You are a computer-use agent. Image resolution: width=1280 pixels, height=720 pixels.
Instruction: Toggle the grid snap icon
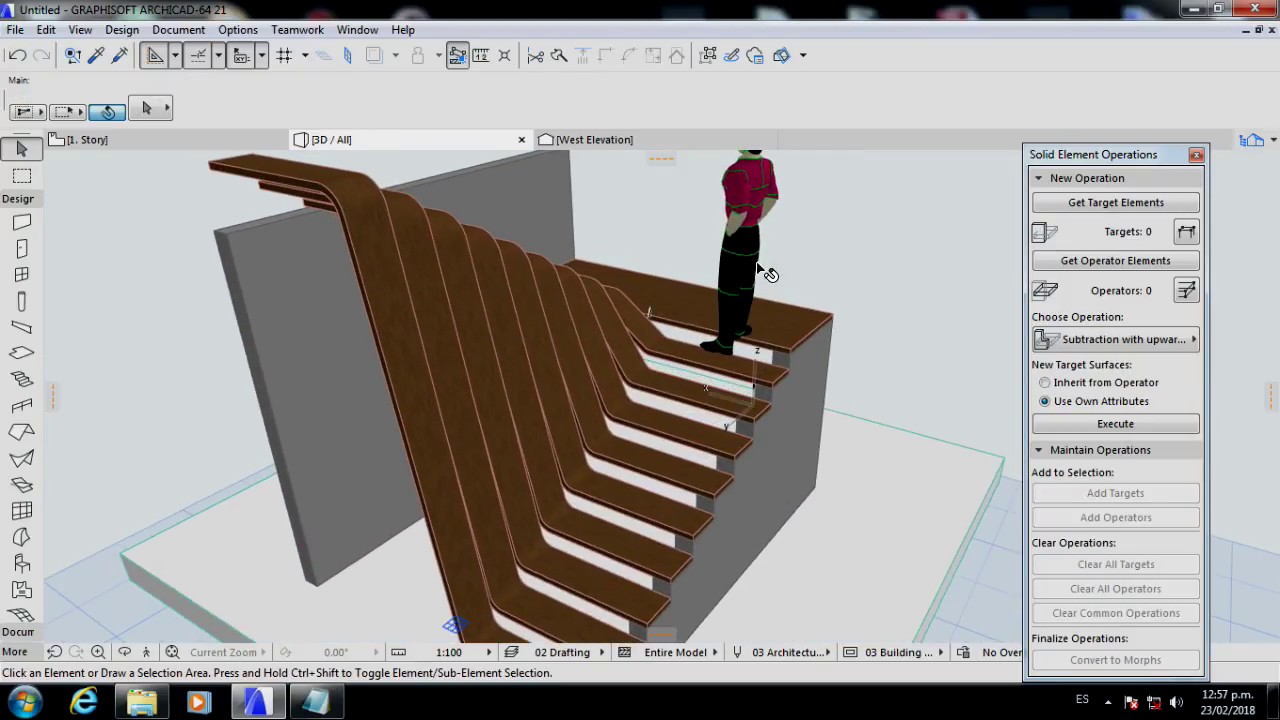[284, 56]
